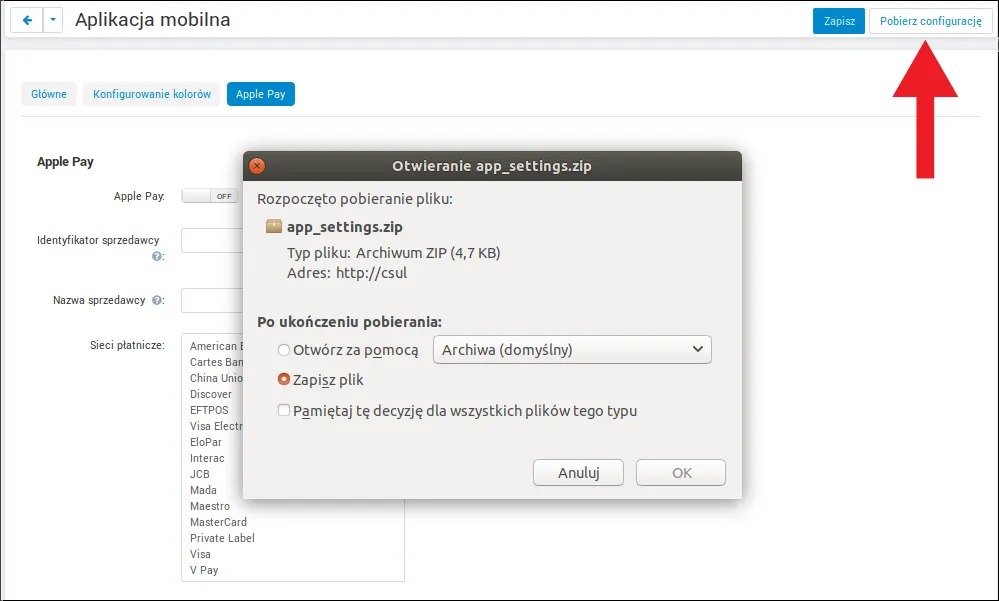Select China UnionPay in the list
Viewport: 999px width, 601px height.
click(217, 378)
